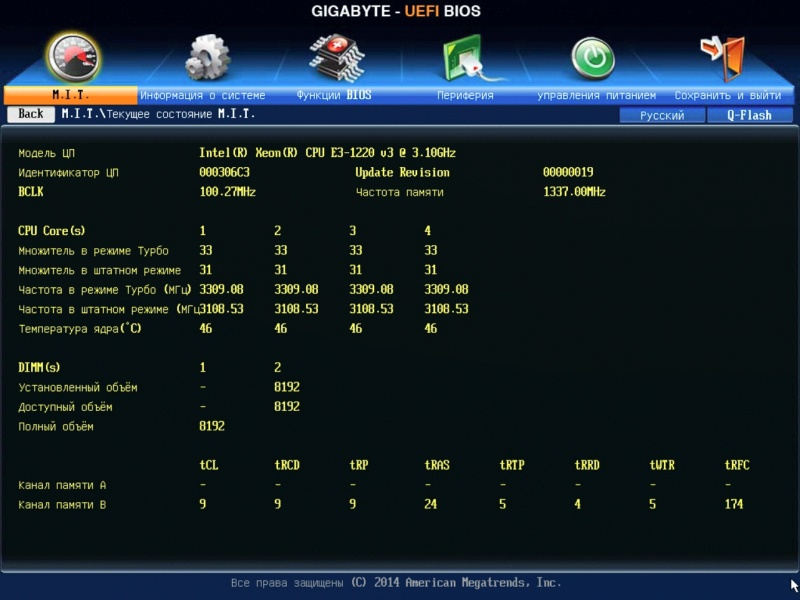Click the tRFC column header

737,465
